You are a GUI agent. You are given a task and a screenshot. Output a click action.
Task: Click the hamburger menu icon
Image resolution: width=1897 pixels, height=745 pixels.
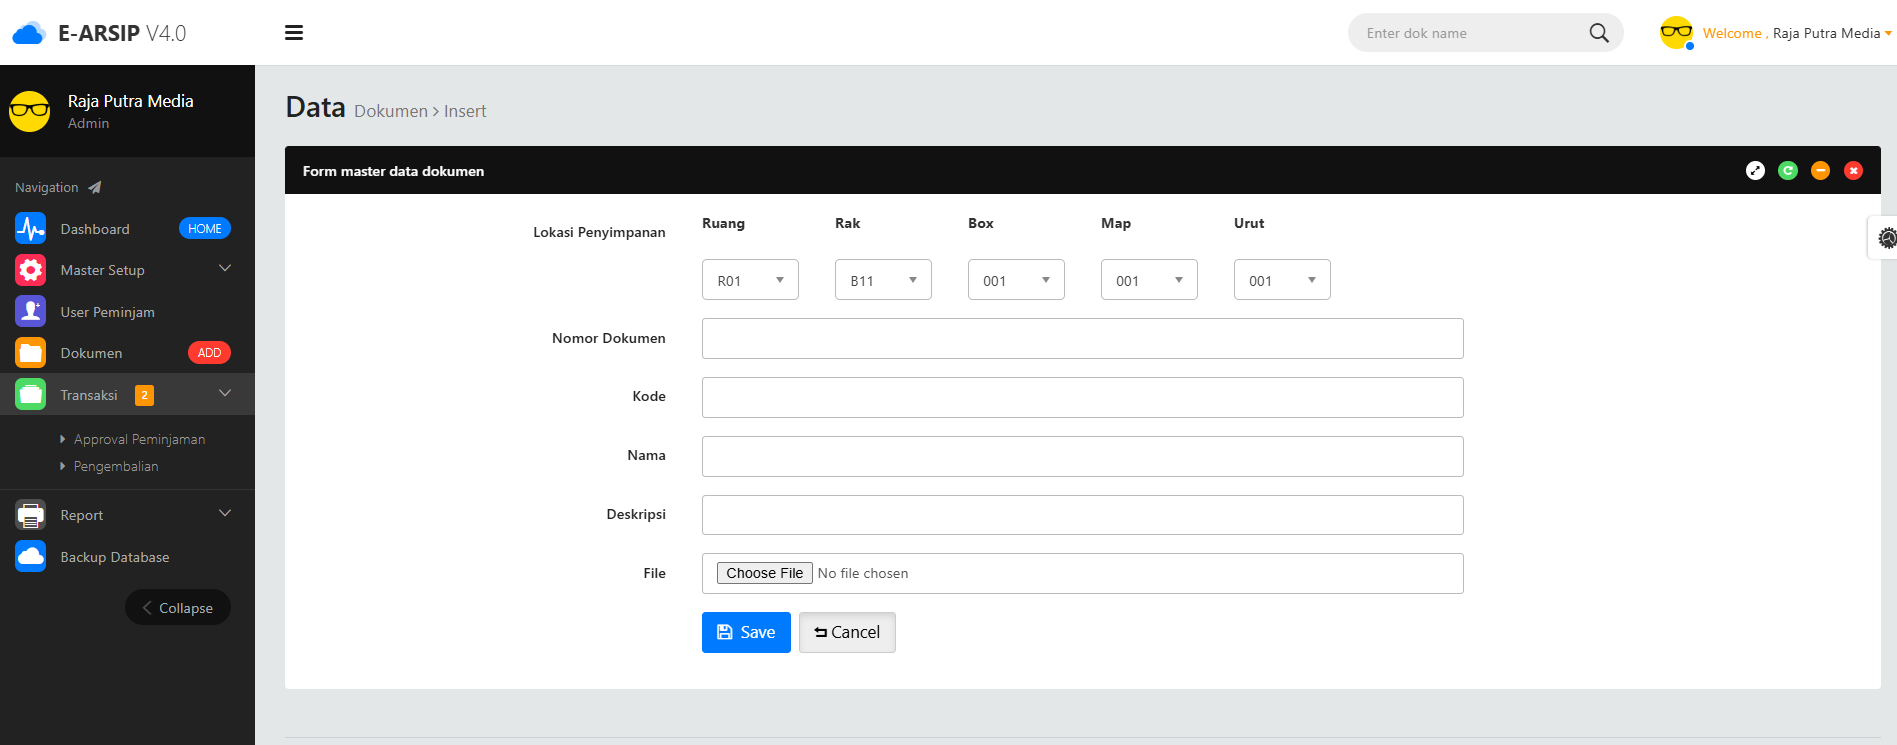[x=294, y=33]
